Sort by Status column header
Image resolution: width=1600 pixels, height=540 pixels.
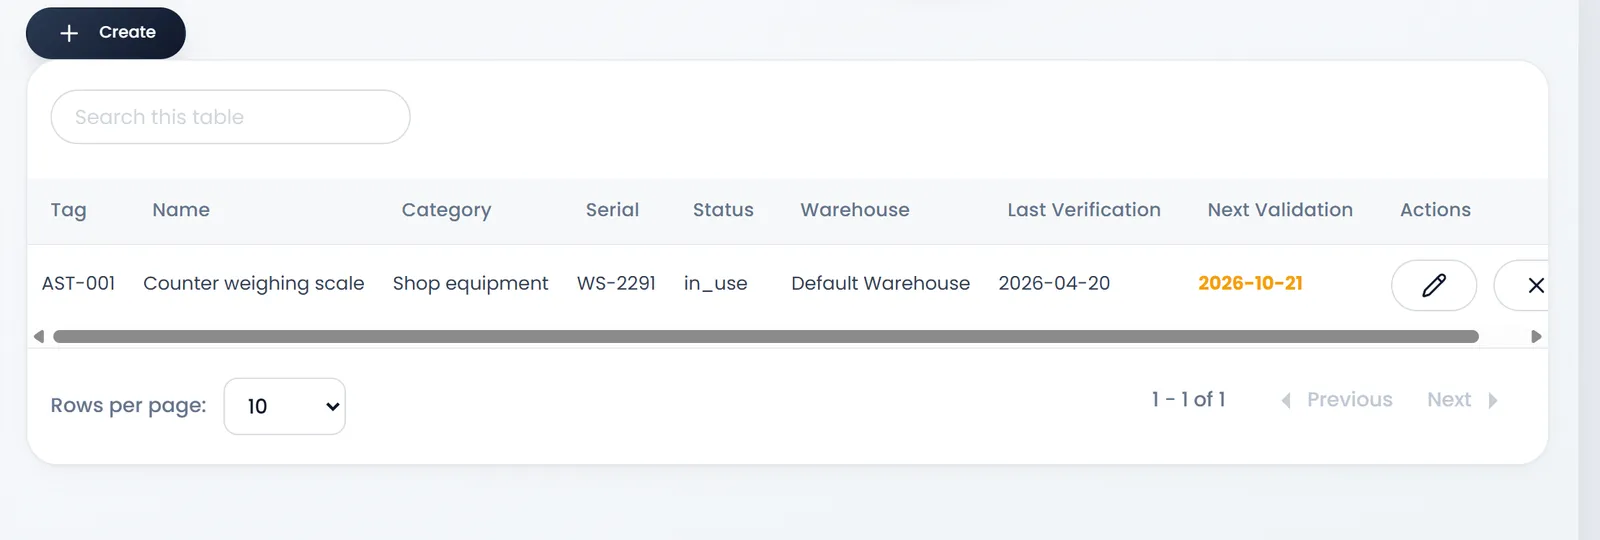pos(723,210)
